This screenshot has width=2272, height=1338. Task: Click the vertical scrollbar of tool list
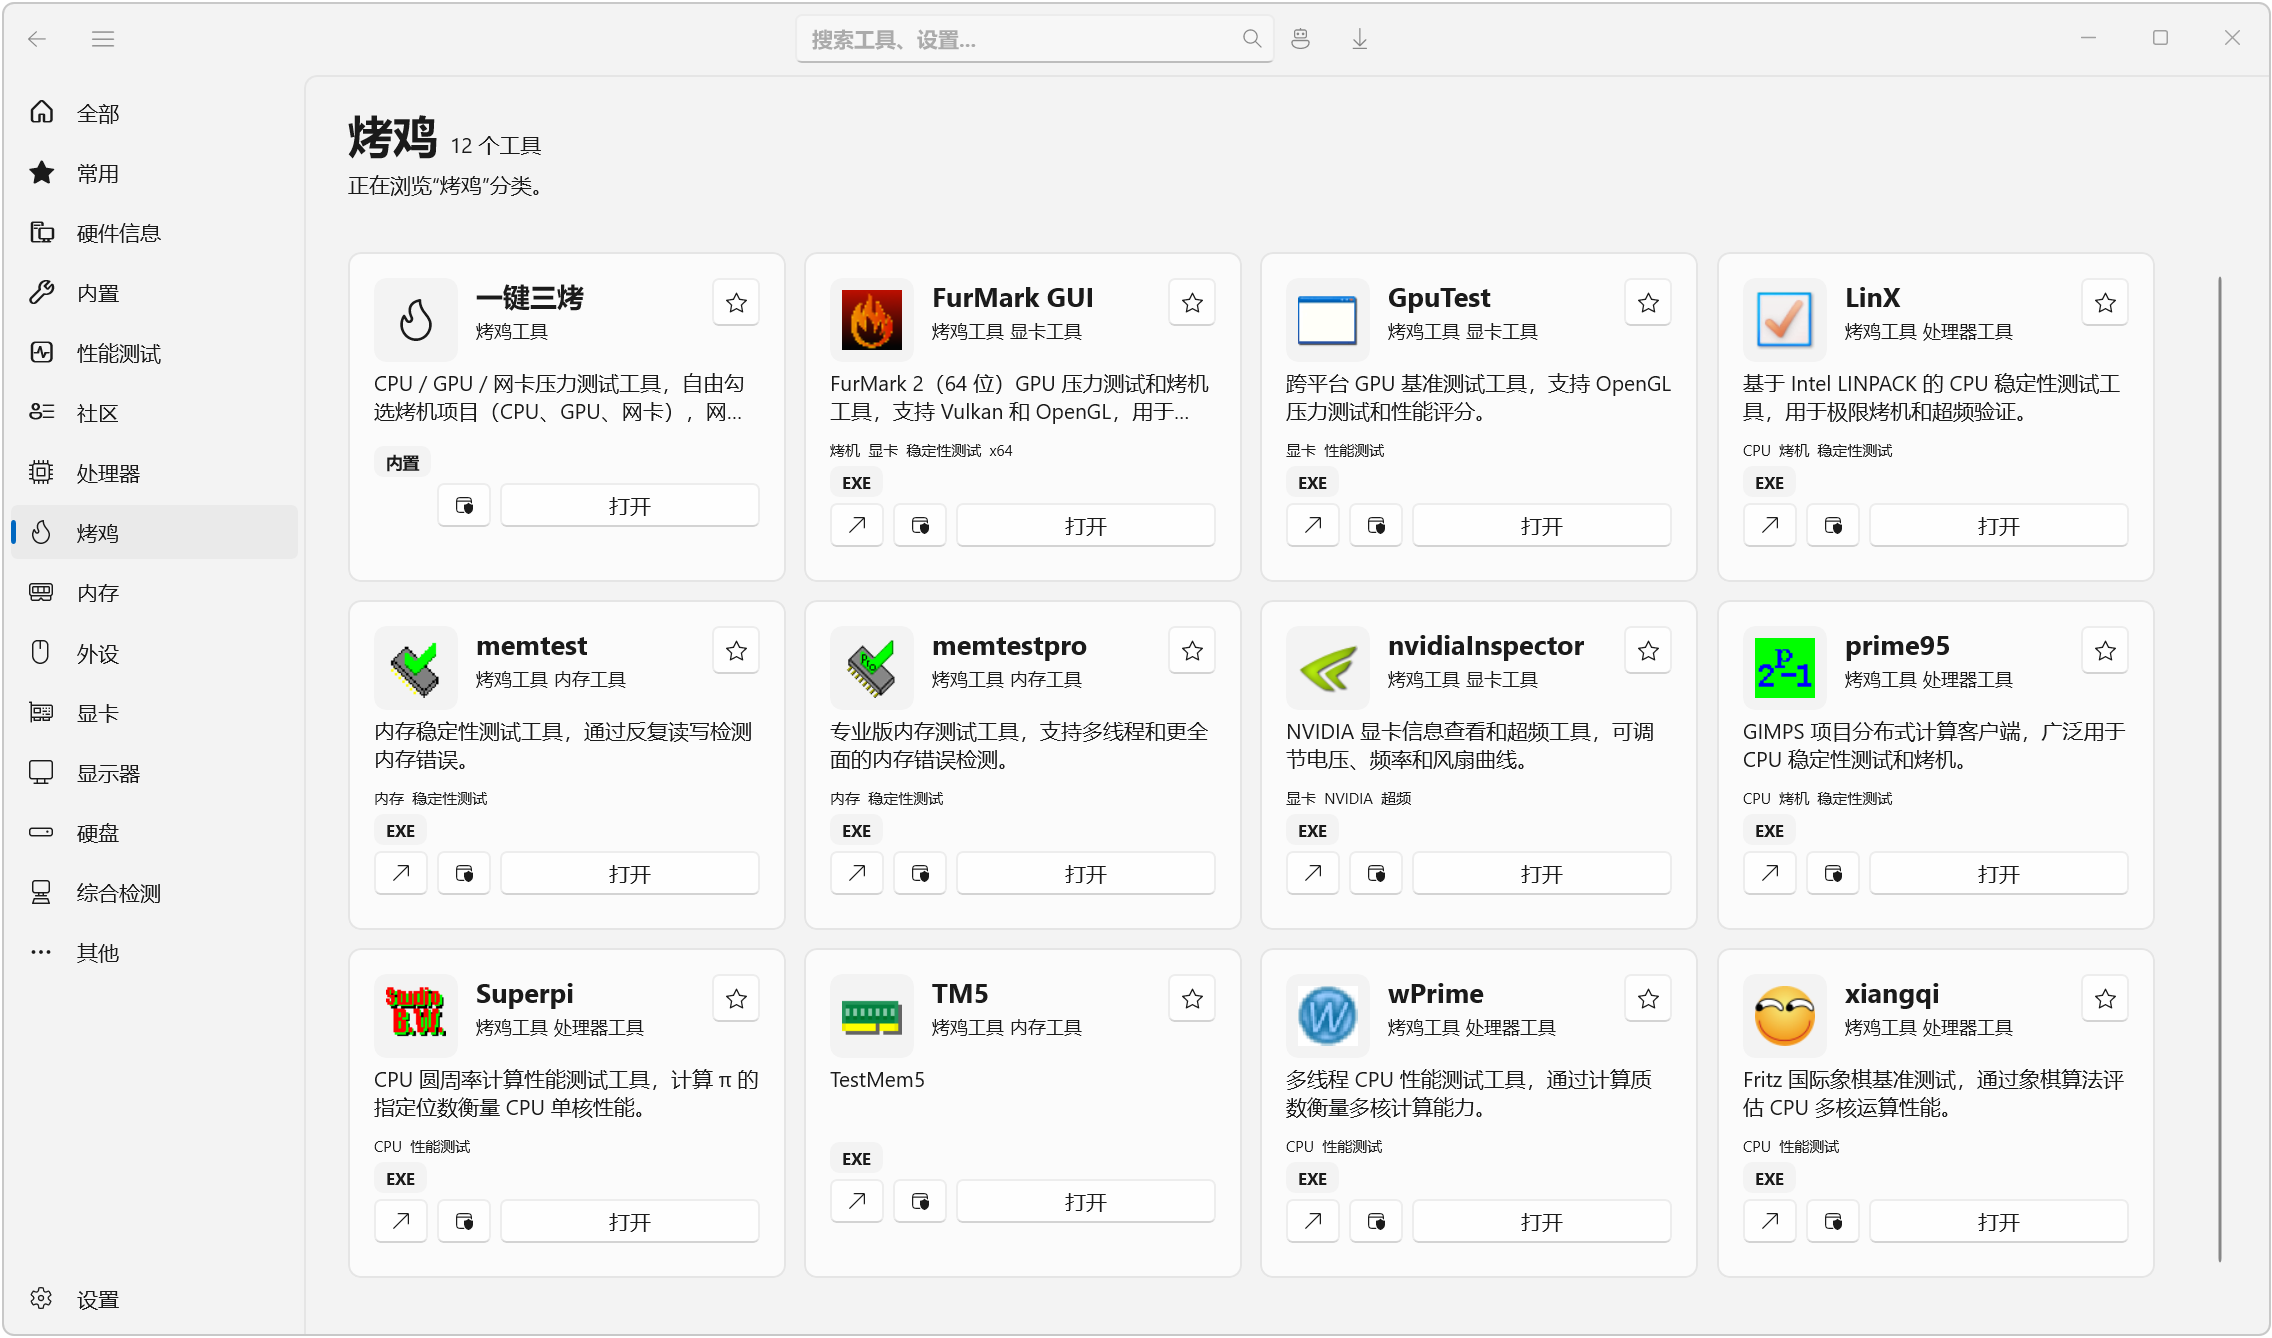2219,768
